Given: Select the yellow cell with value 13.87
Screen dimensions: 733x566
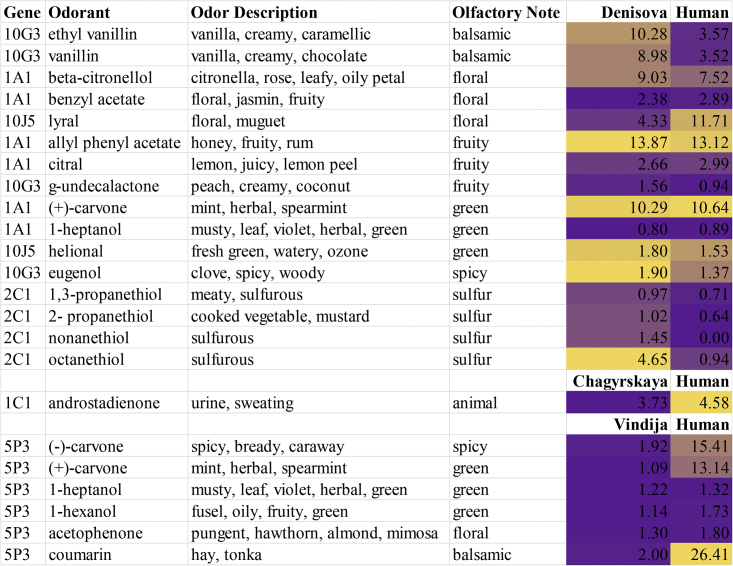Looking at the screenshot, I should click(619, 143).
